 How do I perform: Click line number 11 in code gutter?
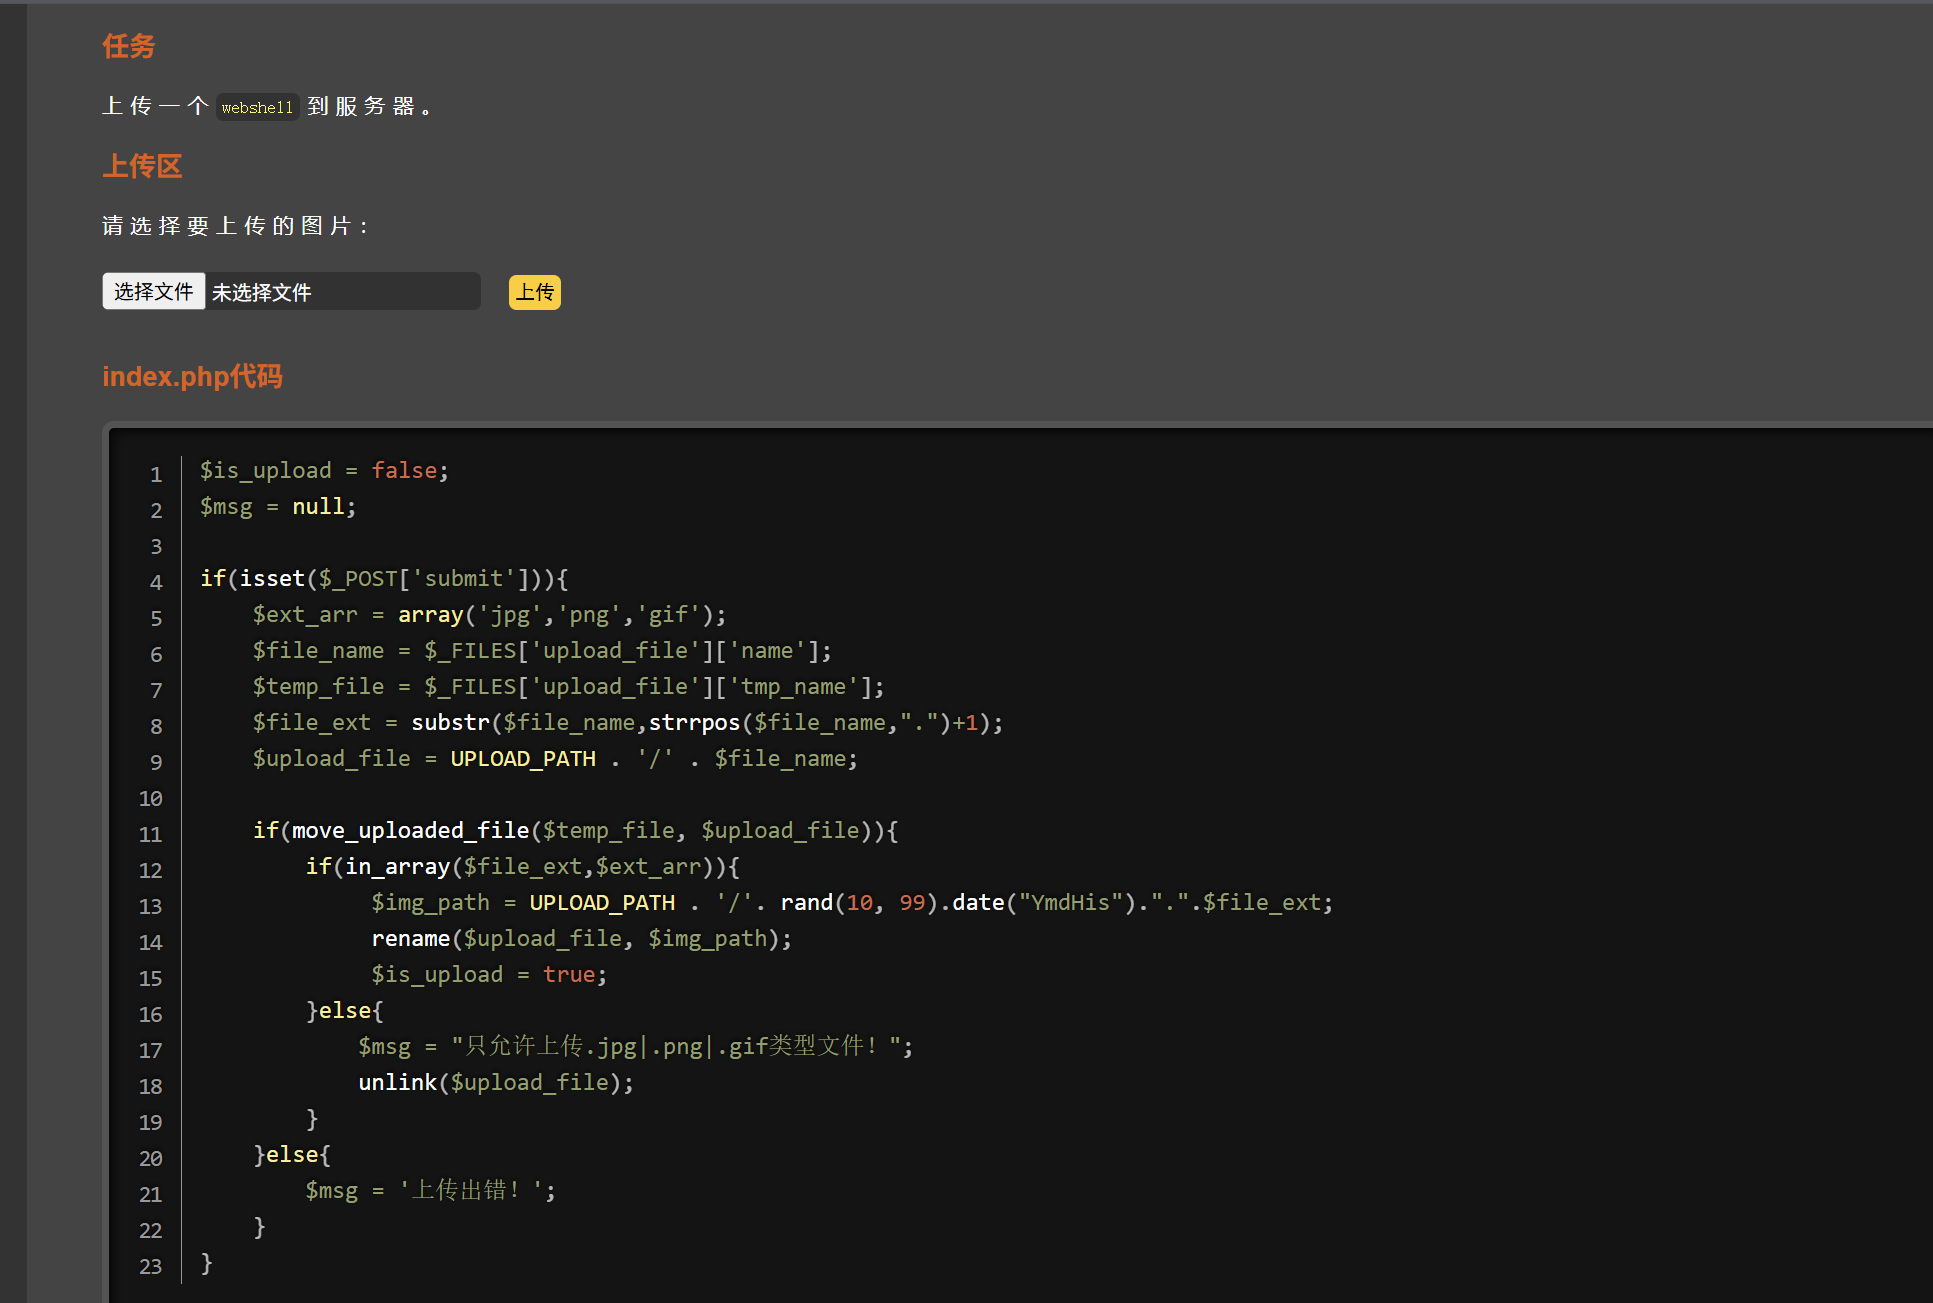[x=150, y=834]
